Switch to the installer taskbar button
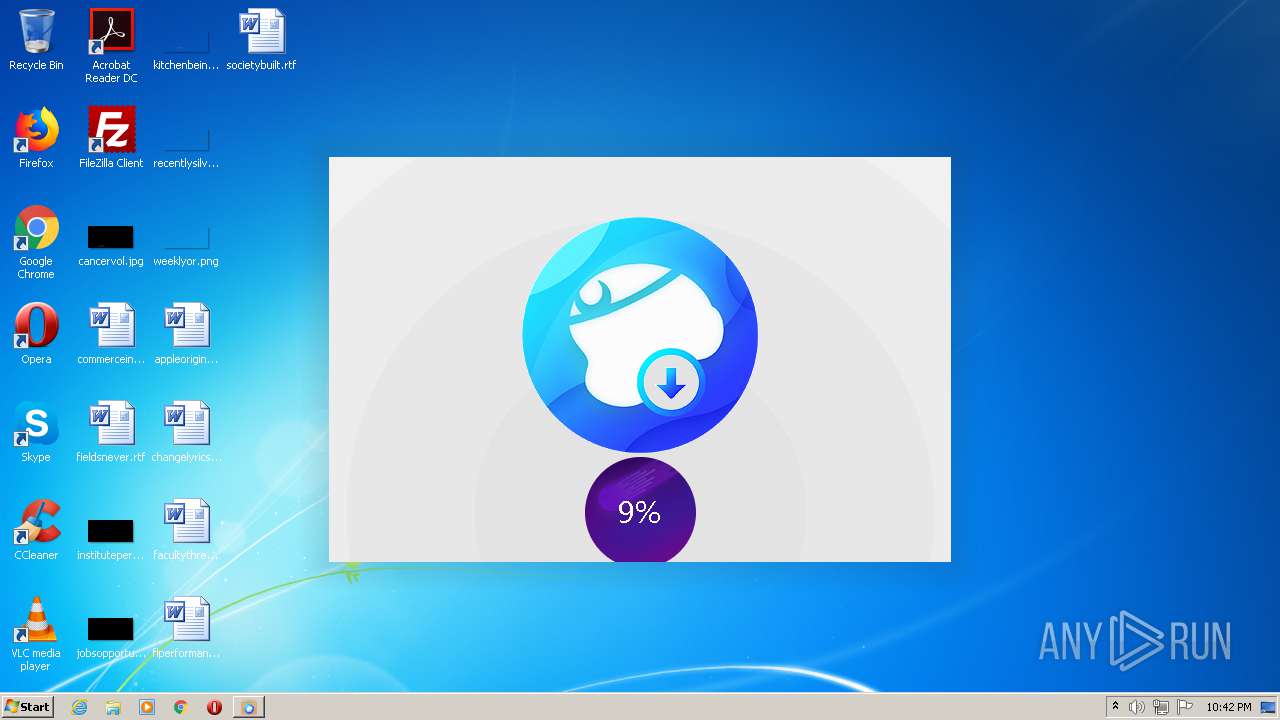The image size is (1280, 720). 248,707
